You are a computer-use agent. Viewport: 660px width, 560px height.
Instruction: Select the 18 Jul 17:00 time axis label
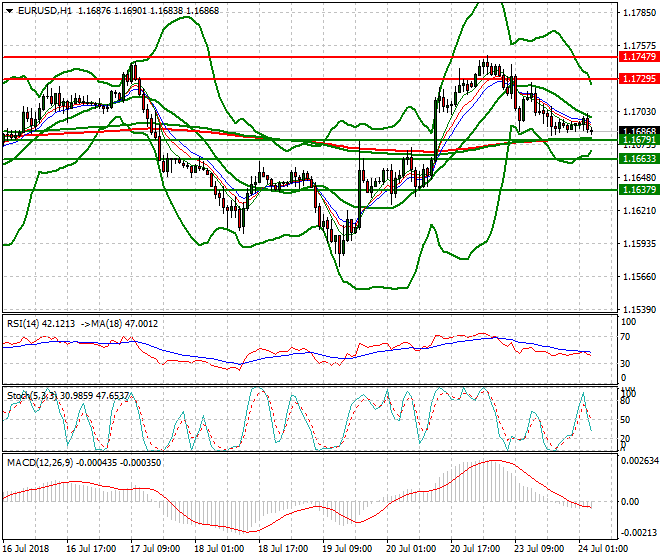point(283,549)
